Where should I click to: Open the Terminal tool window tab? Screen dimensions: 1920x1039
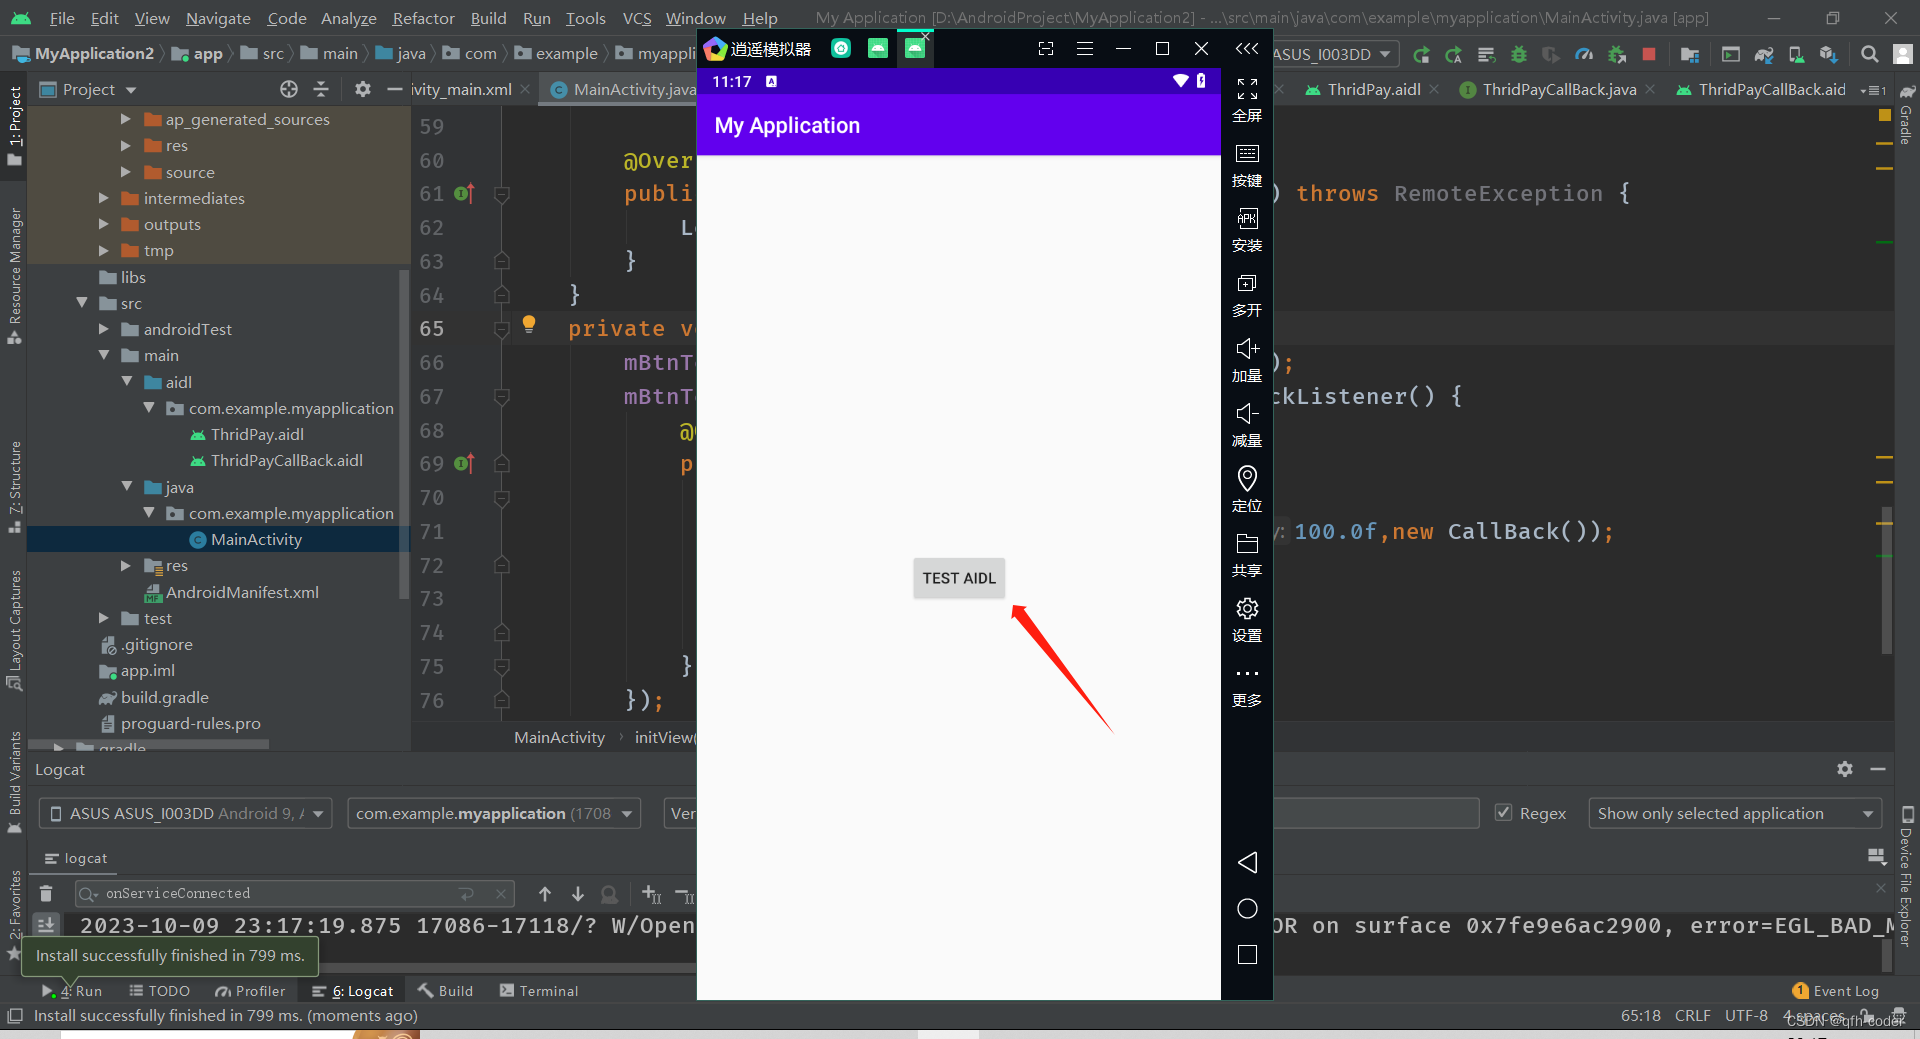click(x=539, y=991)
